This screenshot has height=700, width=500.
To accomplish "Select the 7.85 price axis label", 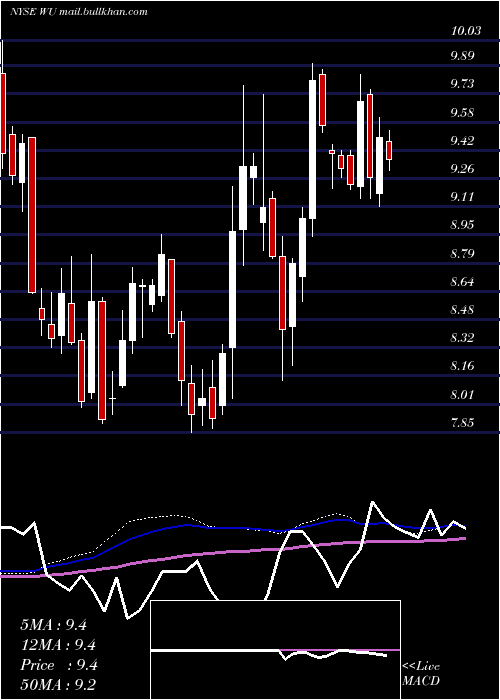I will (462, 423).
